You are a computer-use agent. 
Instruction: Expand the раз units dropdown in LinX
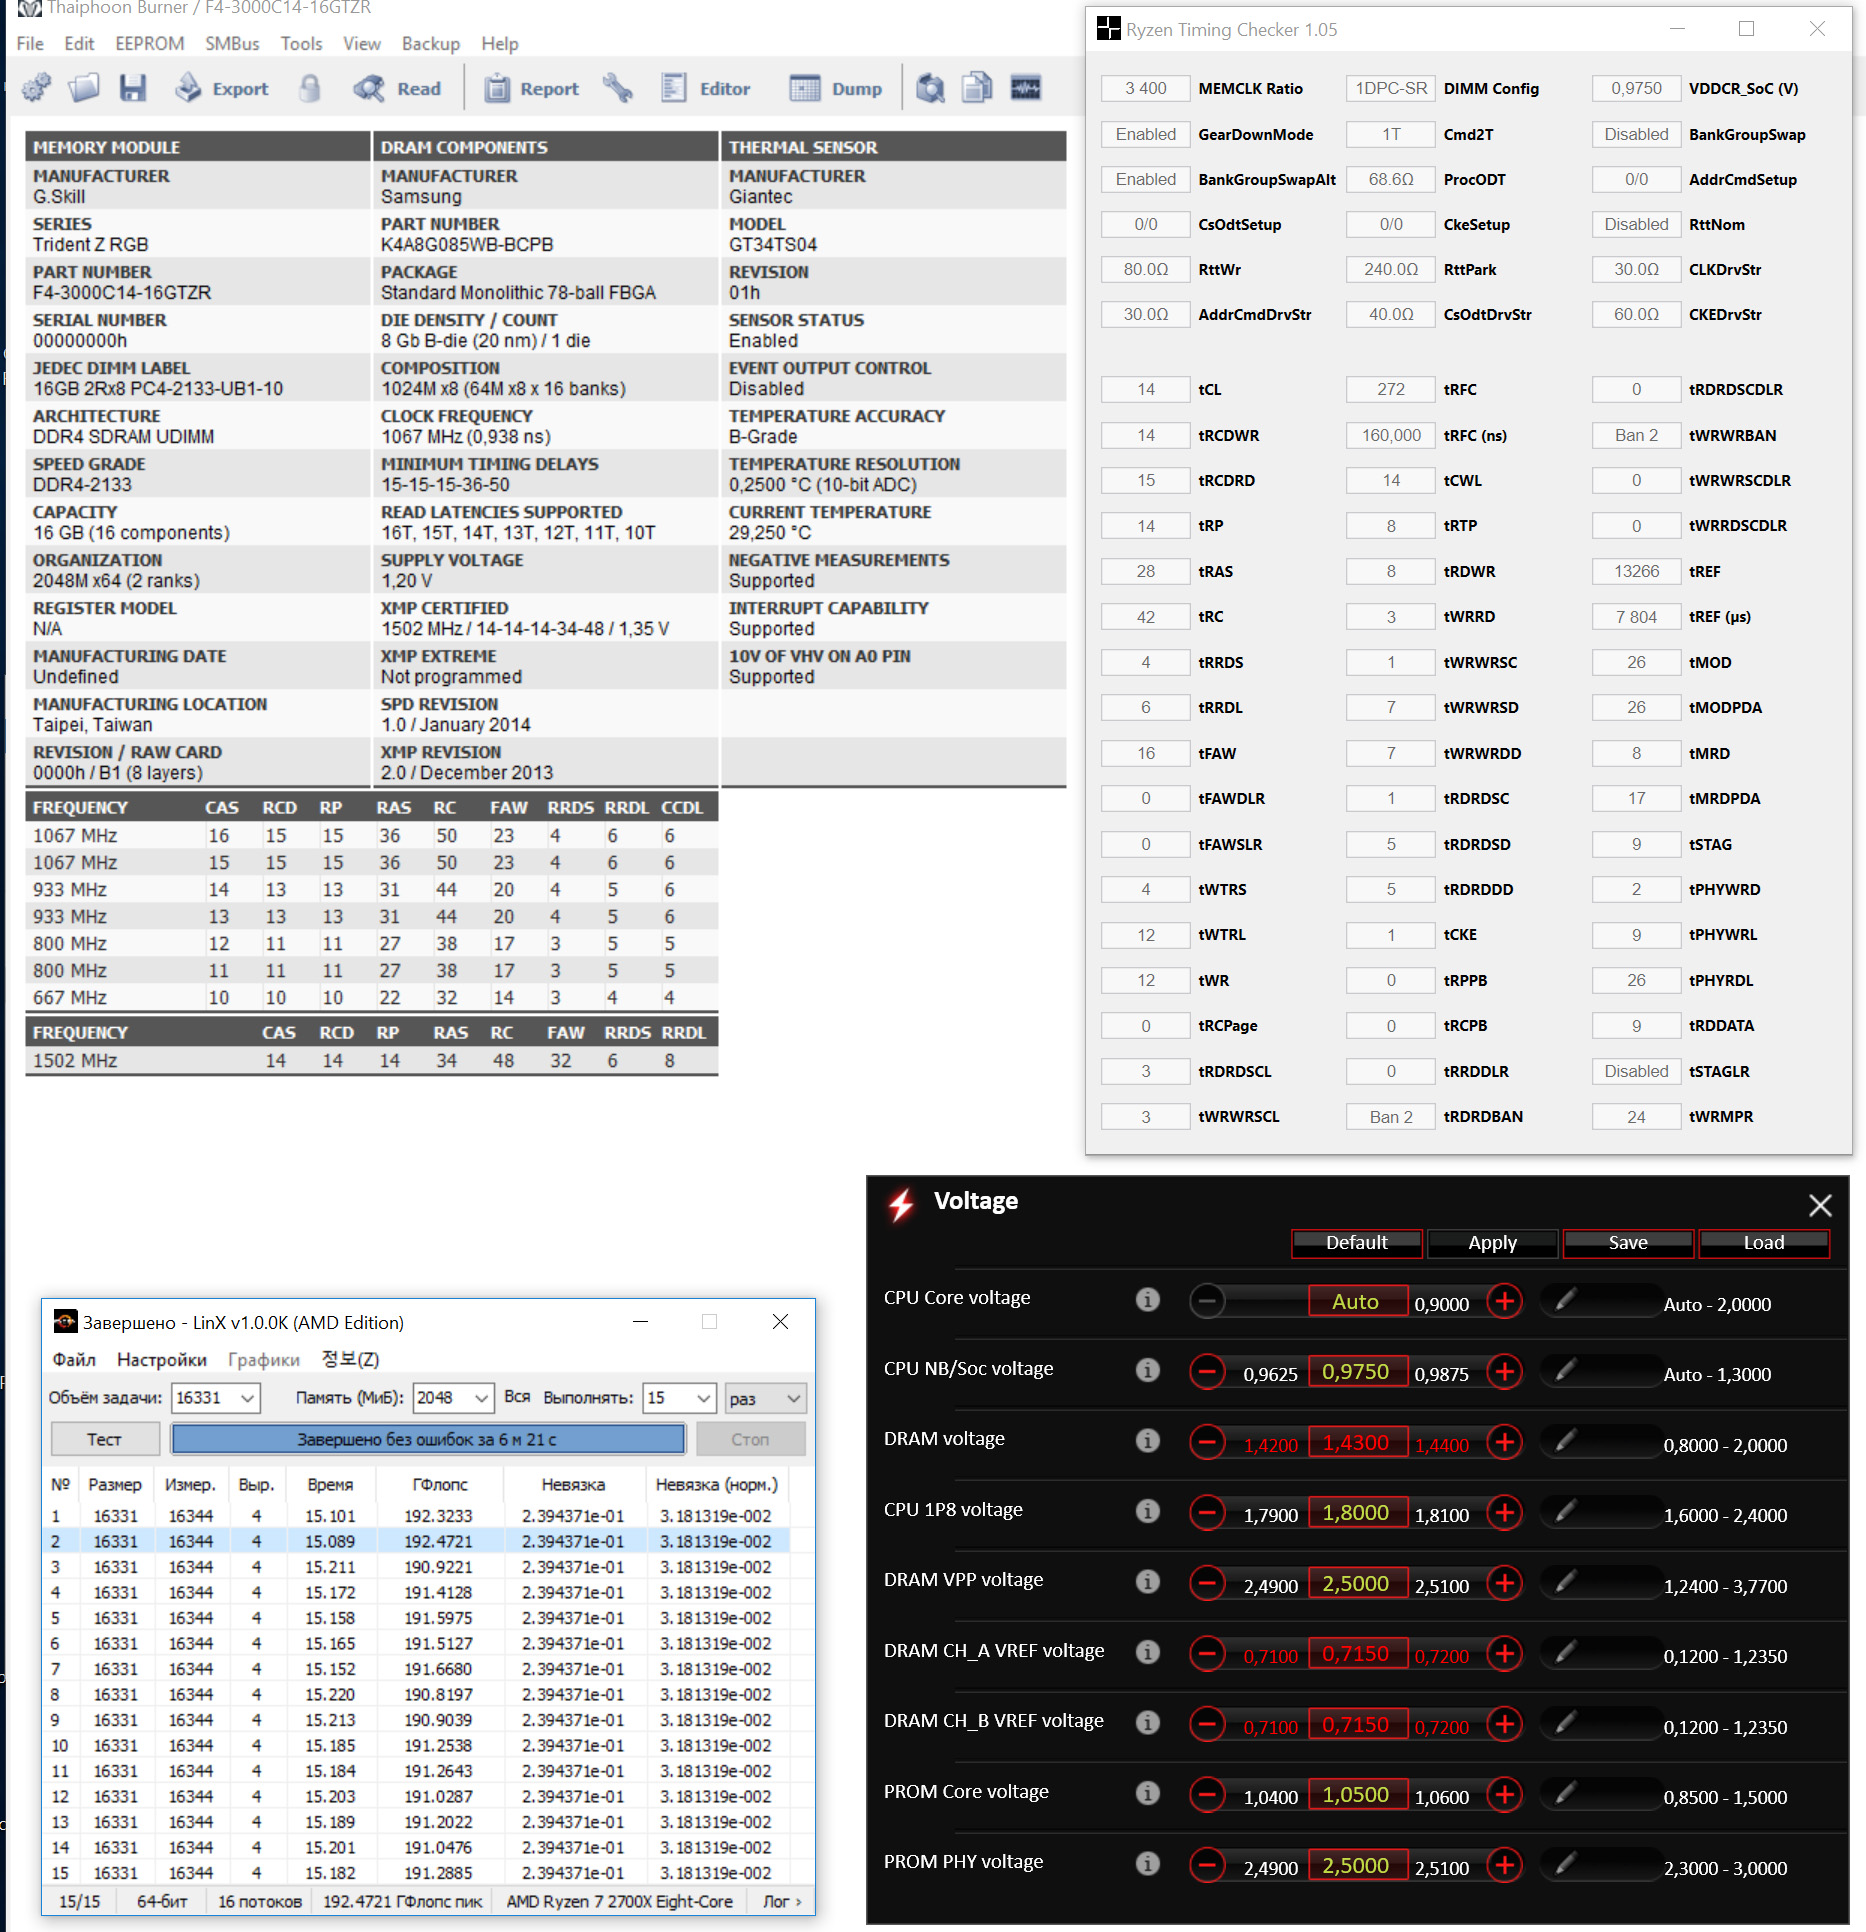coord(765,1397)
